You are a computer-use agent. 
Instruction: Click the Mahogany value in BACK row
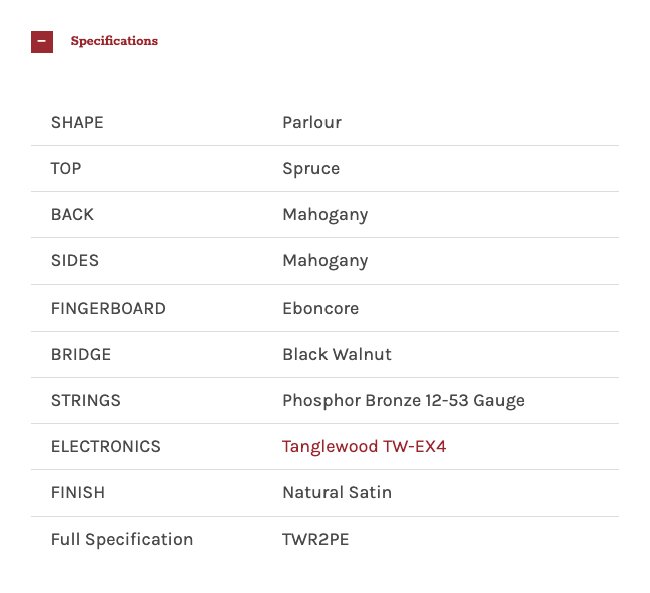325,215
